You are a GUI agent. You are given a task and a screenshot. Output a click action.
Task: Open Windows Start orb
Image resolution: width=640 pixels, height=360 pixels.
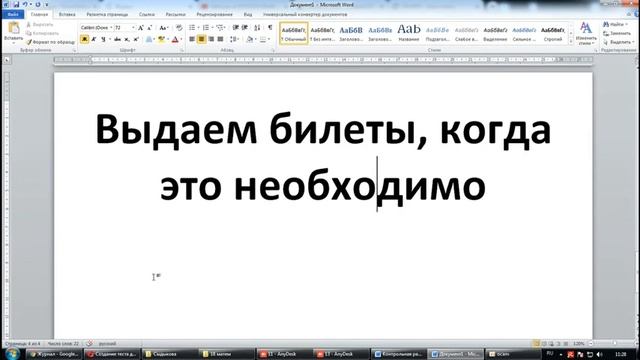(13, 353)
